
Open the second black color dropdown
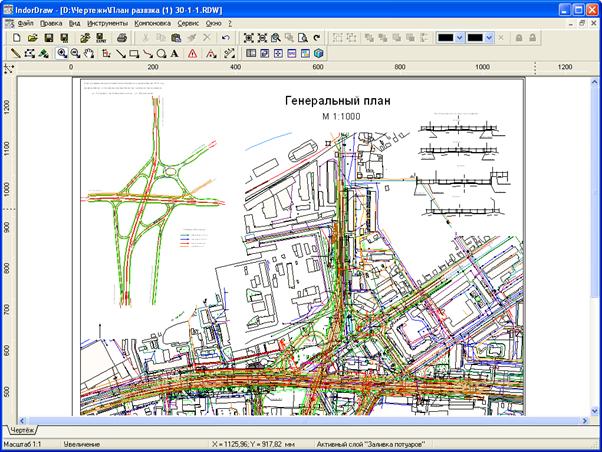click(x=490, y=37)
